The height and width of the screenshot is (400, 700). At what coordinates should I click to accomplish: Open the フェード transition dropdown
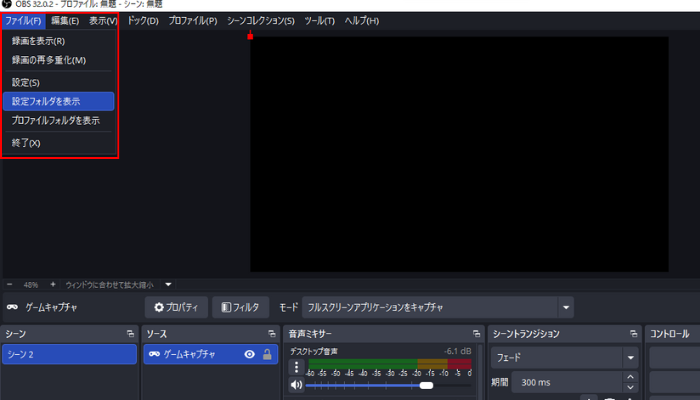point(564,358)
